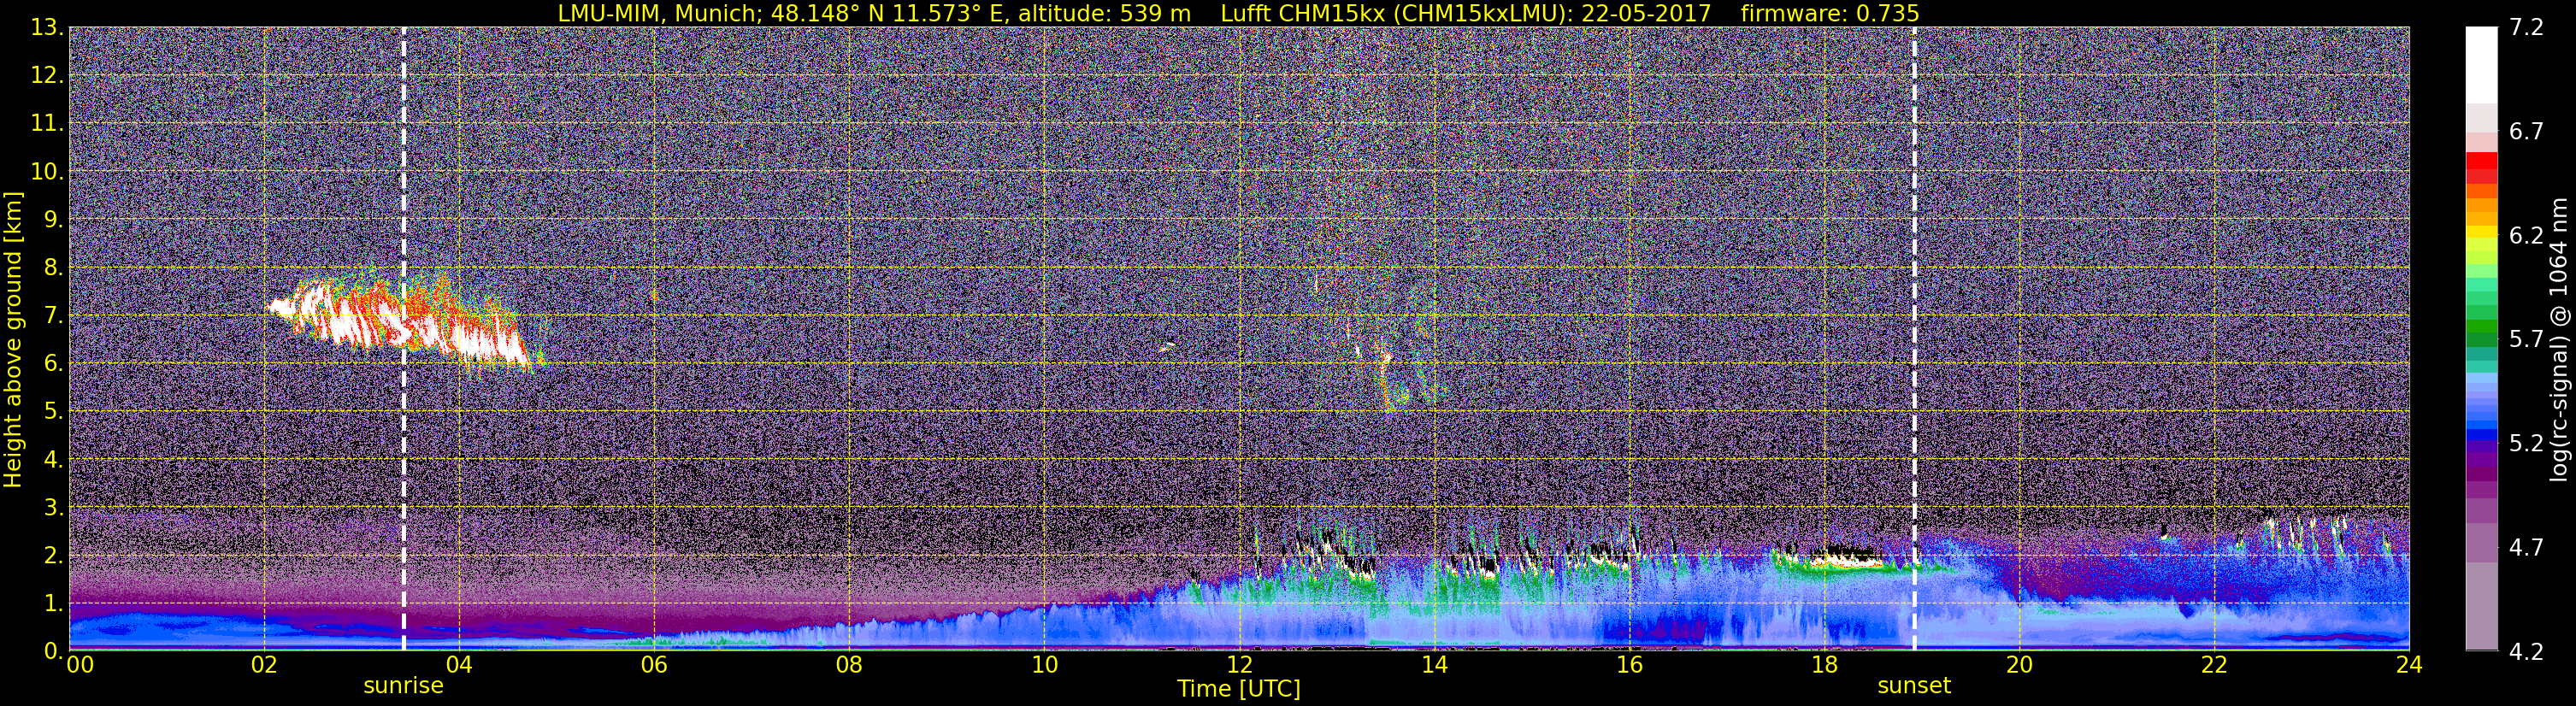Image resolution: width=2576 pixels, height=706 pixels.
Task: Click the '12.' tick on the height axis
Action: pyautogui.click(x=47, y=75)
